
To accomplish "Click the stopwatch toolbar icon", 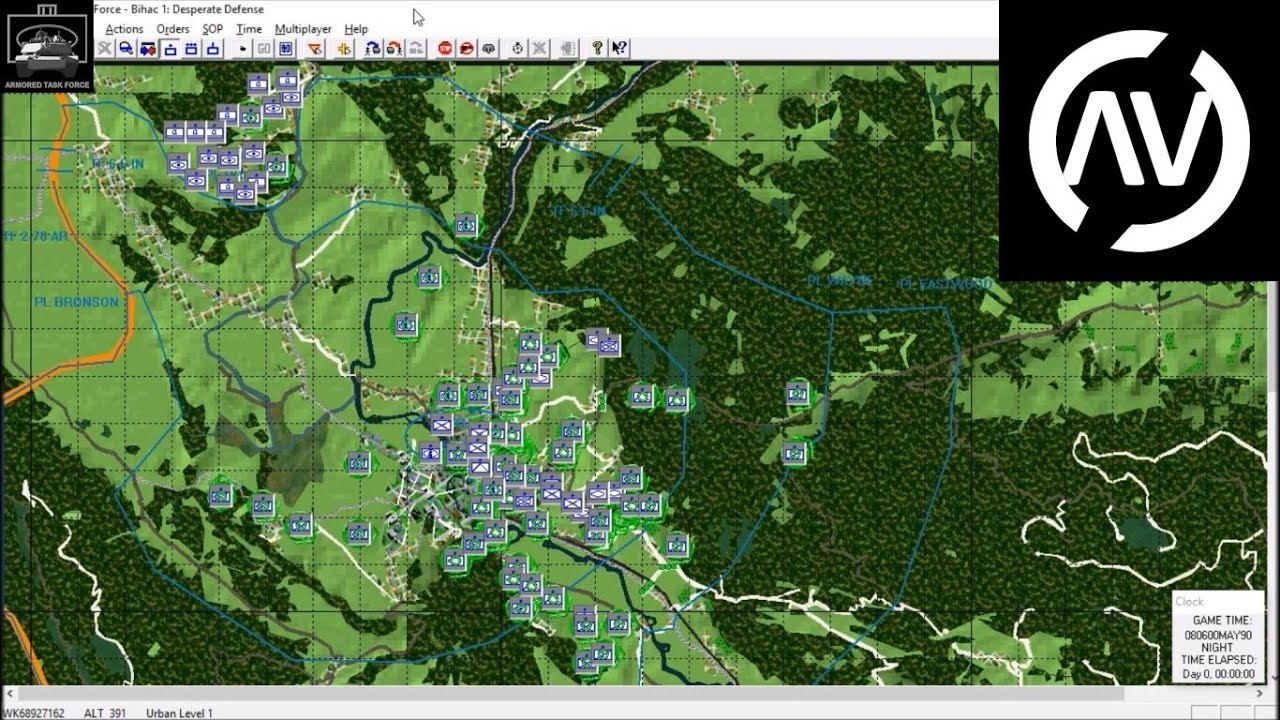I will pyautogui.click(x=518, y=48).
